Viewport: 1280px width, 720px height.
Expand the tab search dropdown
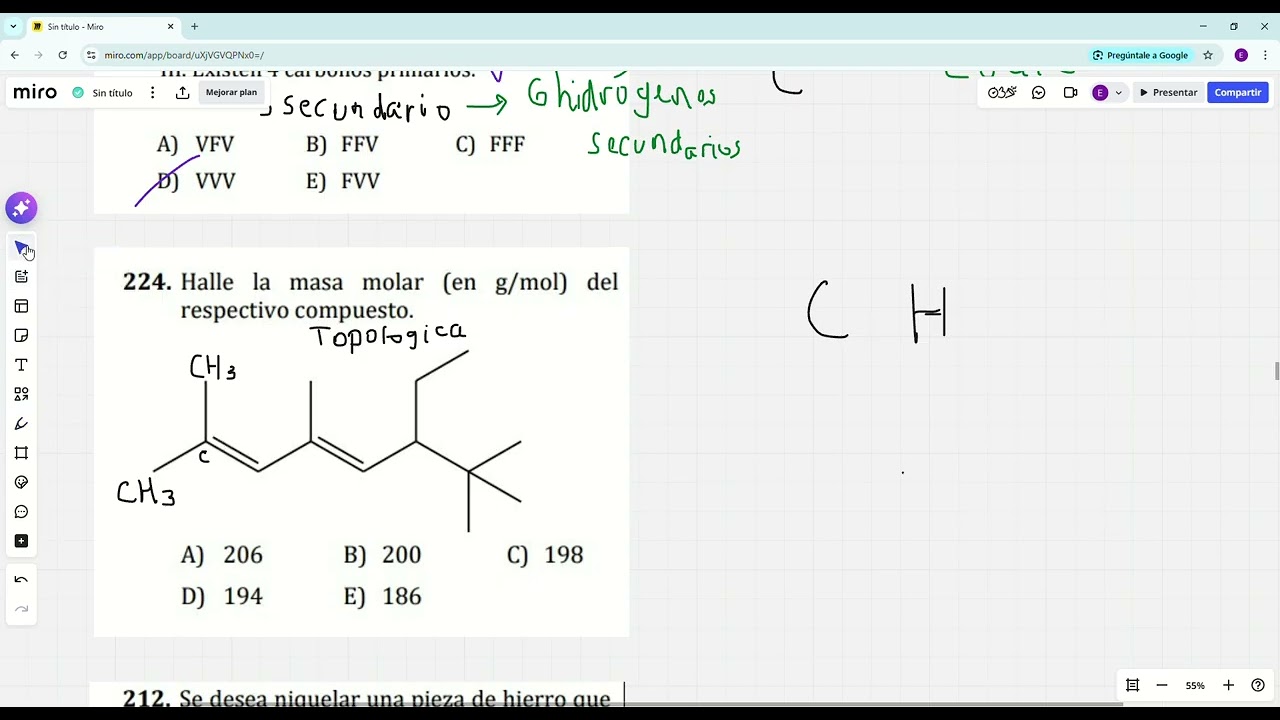pos(13,27)
